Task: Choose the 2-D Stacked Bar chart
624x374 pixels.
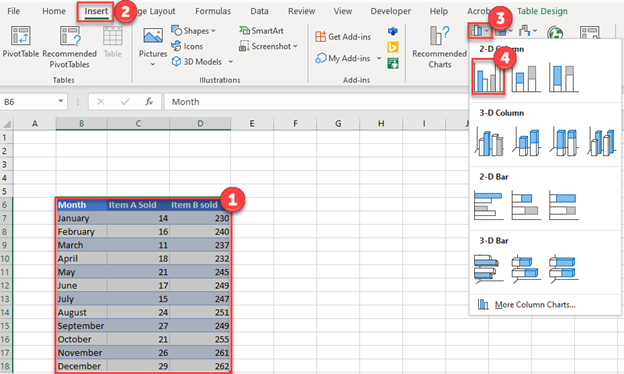Action: (x=526, y=205)
